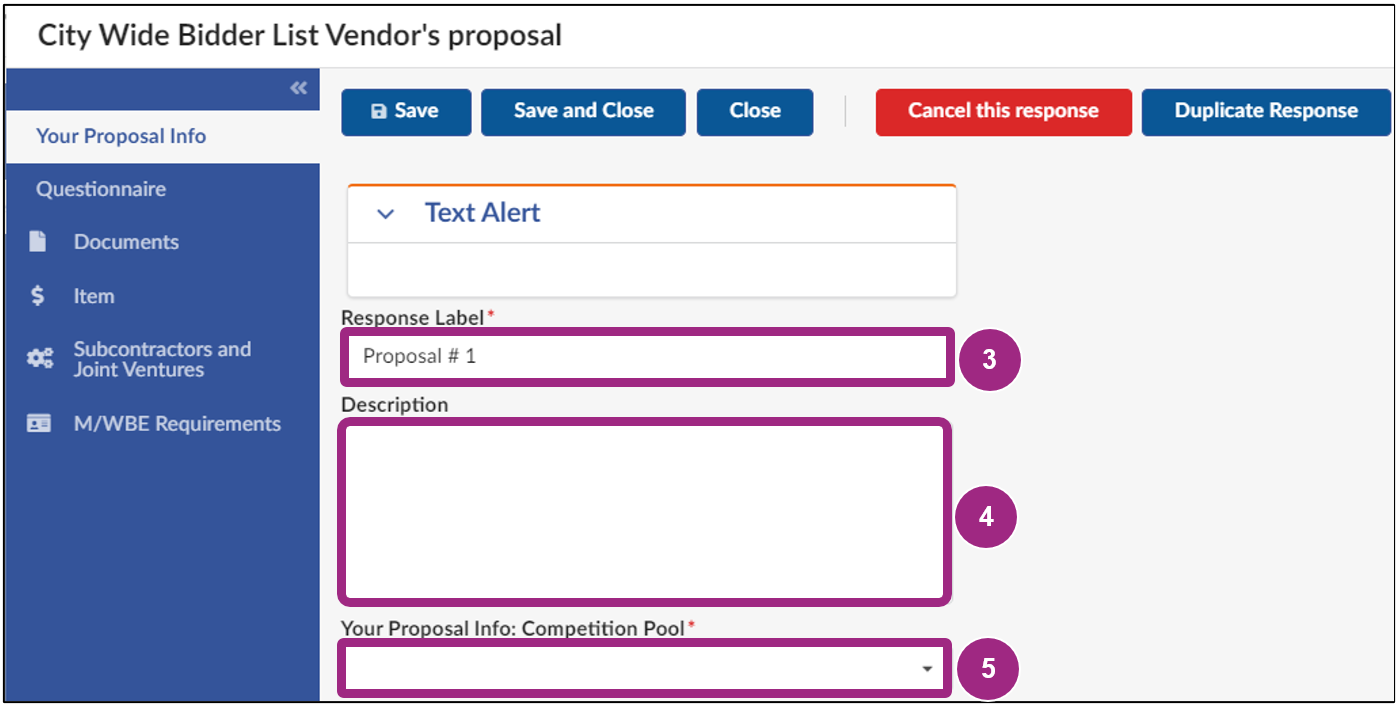
Task: Click the Save and Close button
Action: pyautogui.click(x=583, y=112)
